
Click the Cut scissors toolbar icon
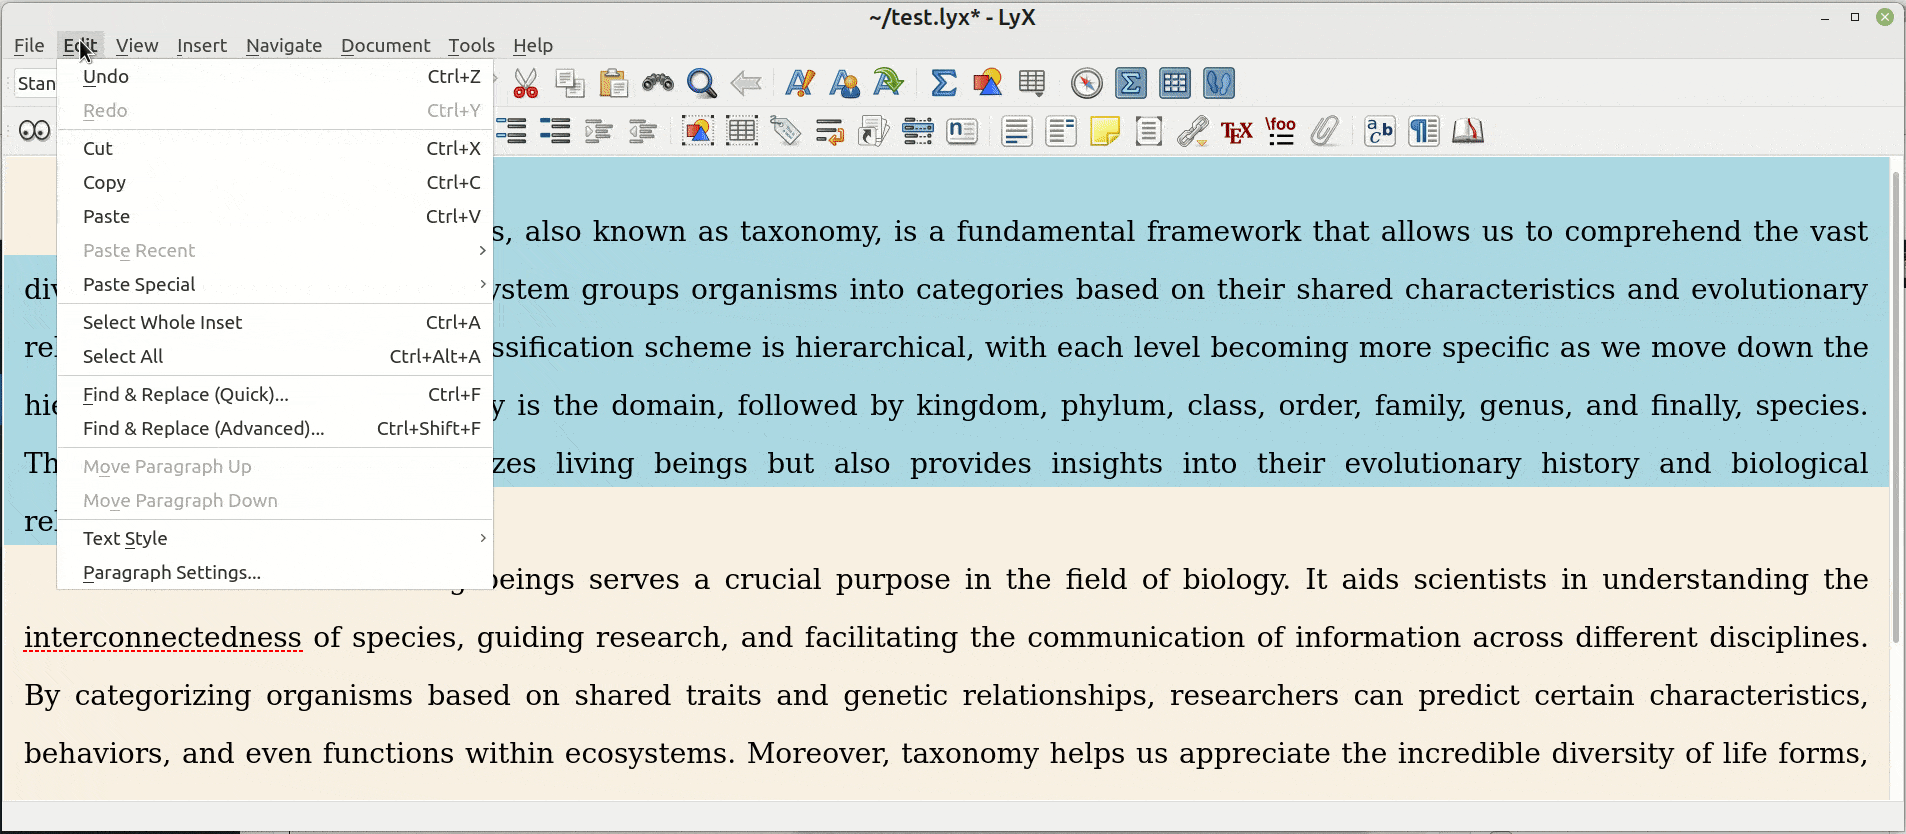click(526, 83)
